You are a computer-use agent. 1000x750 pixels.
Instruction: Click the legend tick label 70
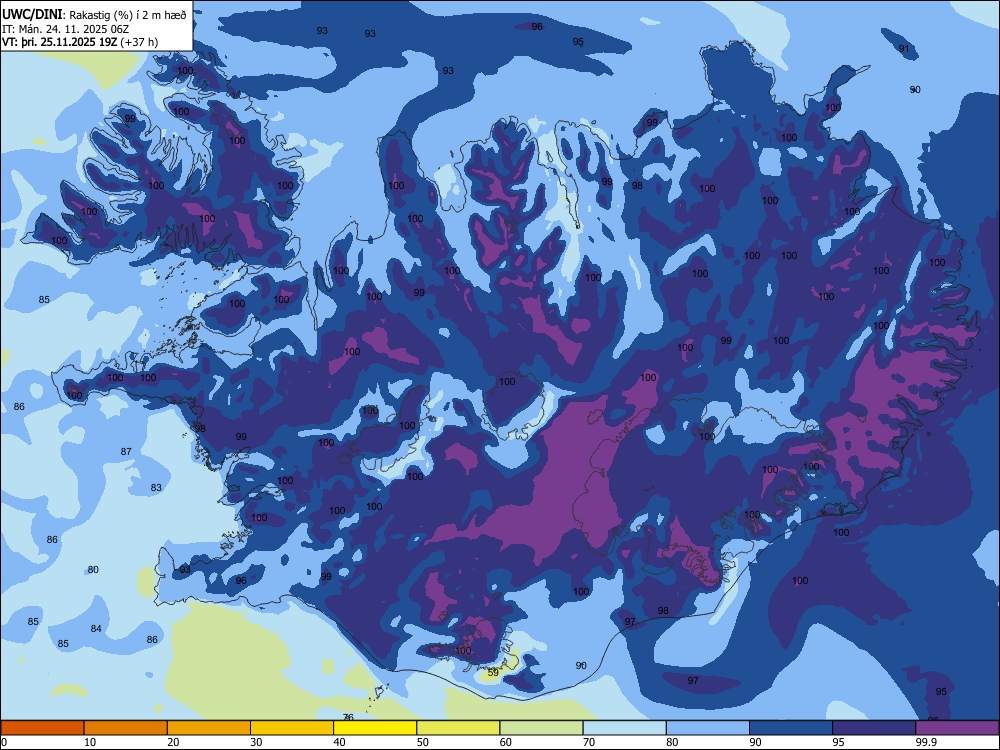click(x=589, y=742)
